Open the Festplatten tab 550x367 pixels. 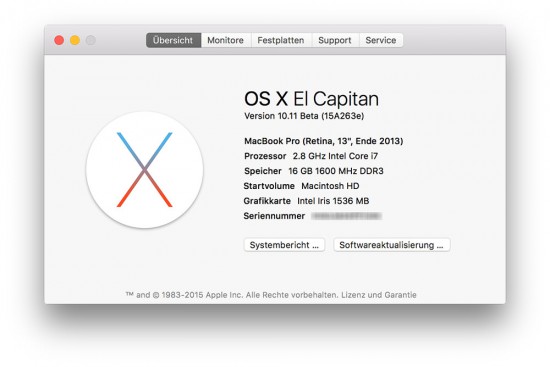point(281,40)
